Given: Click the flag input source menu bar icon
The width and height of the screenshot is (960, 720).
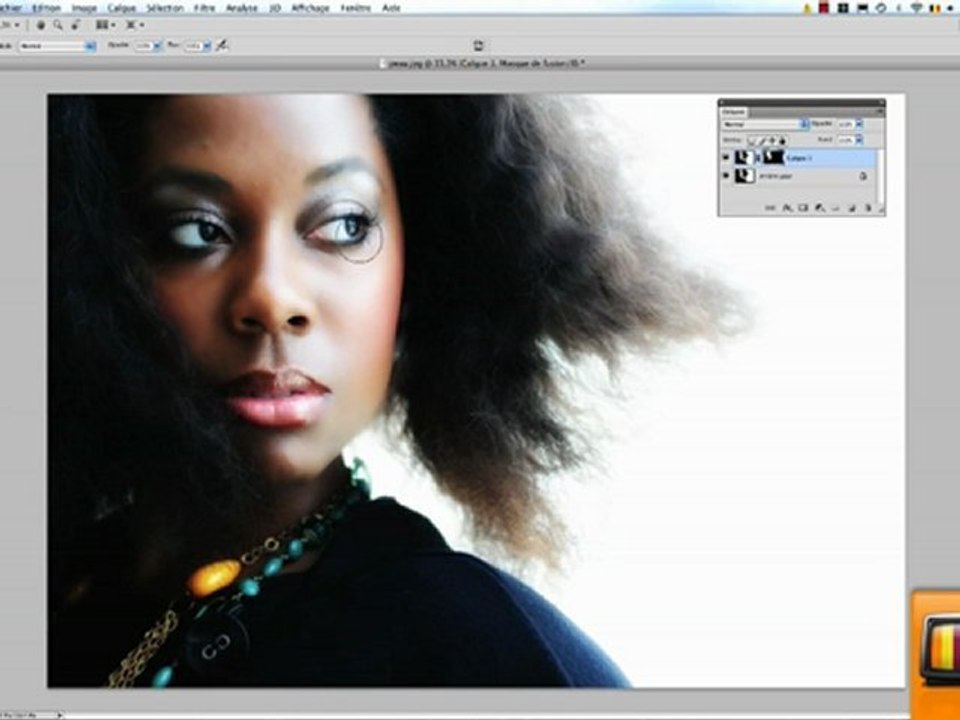Looking at the screenshot, I should (x=935, y=8).
